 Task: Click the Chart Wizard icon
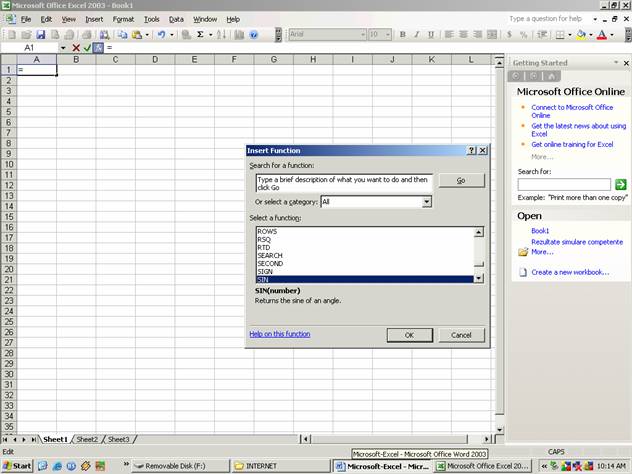click(239, 35)
